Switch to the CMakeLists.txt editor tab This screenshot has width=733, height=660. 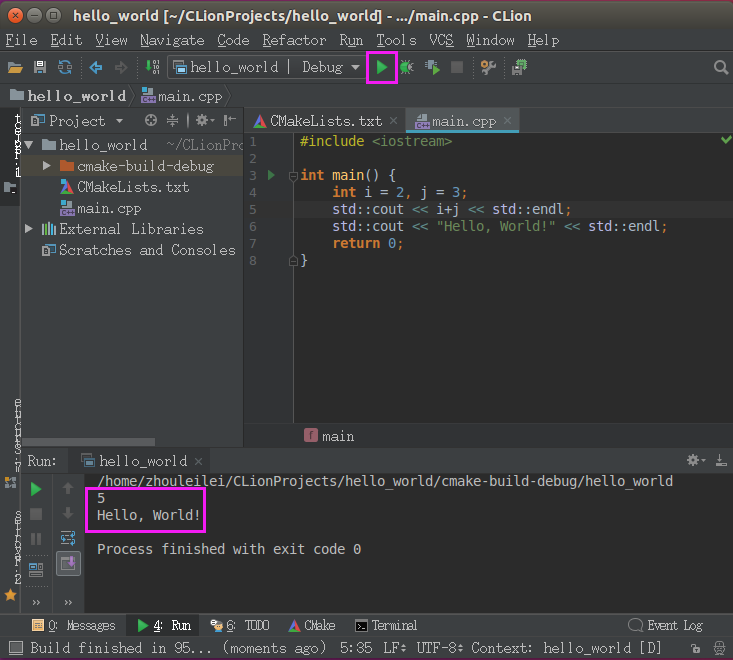pyautogui.click(x=325, y=121)
